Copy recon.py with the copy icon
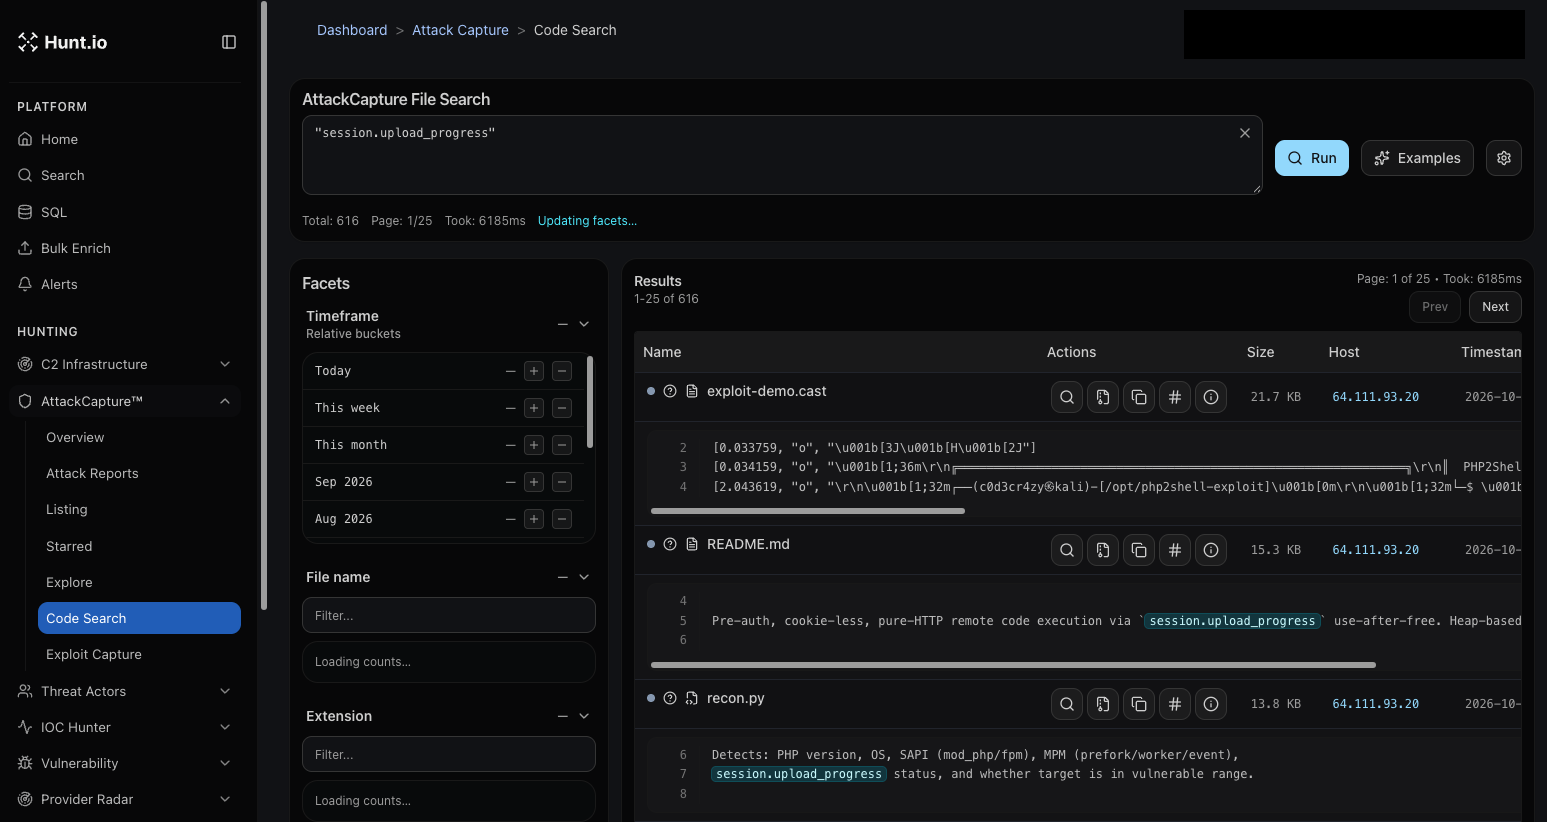1547x822 pixels. [x=1139, y=704]
